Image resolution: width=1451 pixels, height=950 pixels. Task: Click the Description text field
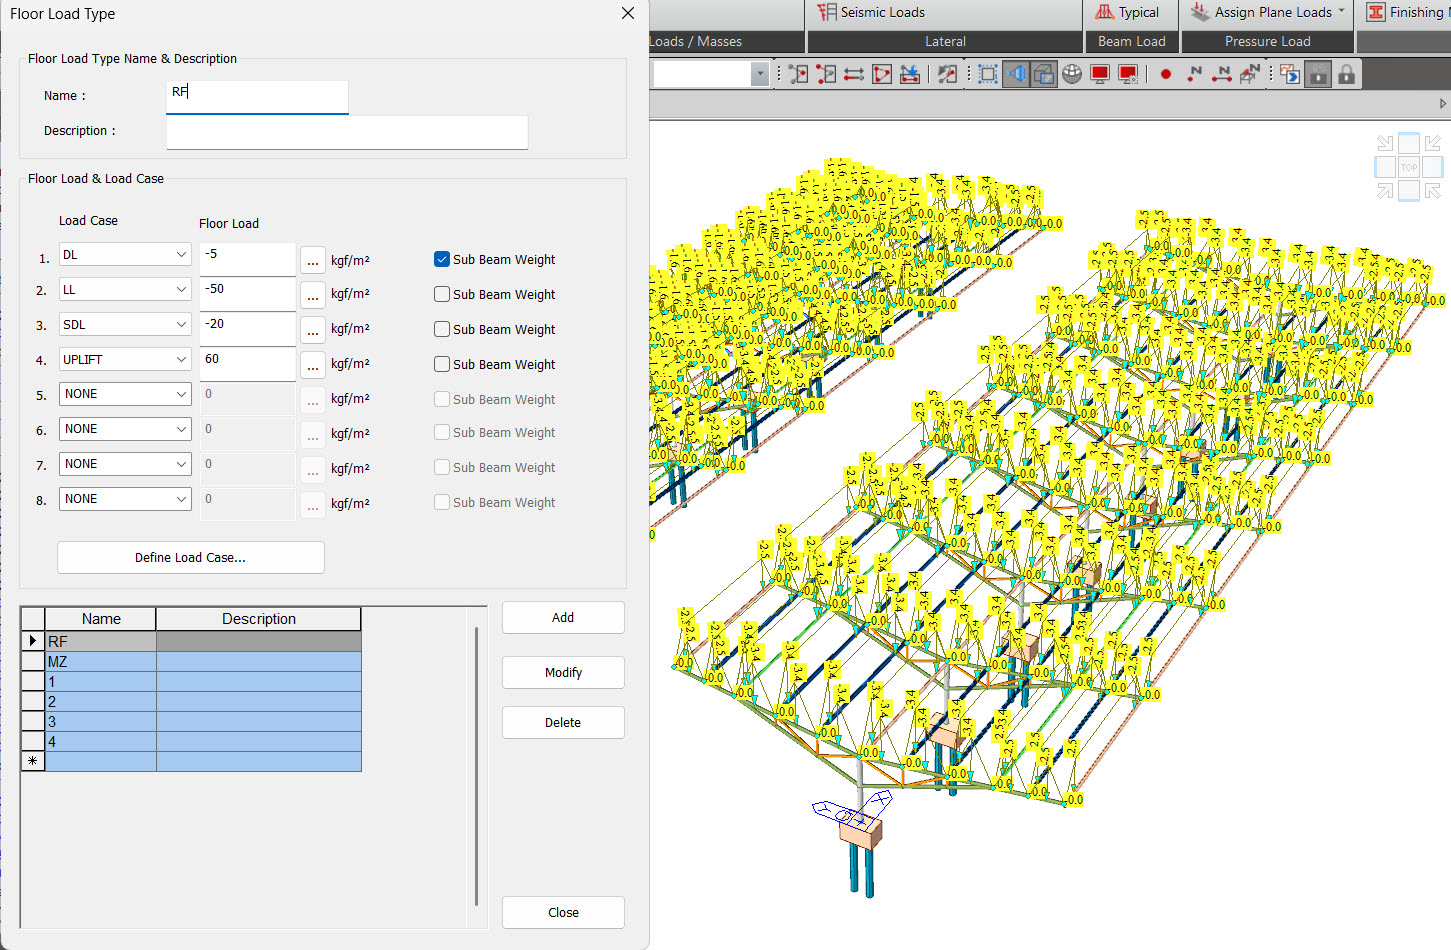(x=347, y=132)
